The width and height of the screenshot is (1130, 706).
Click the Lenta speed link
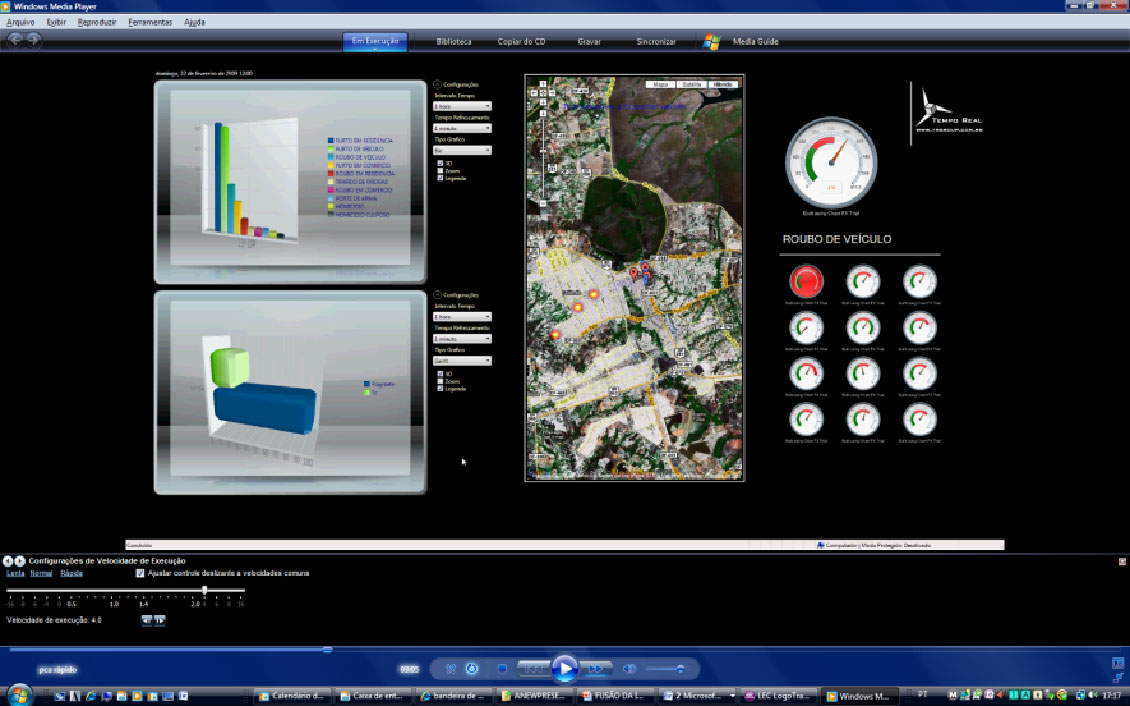point(15,573)
